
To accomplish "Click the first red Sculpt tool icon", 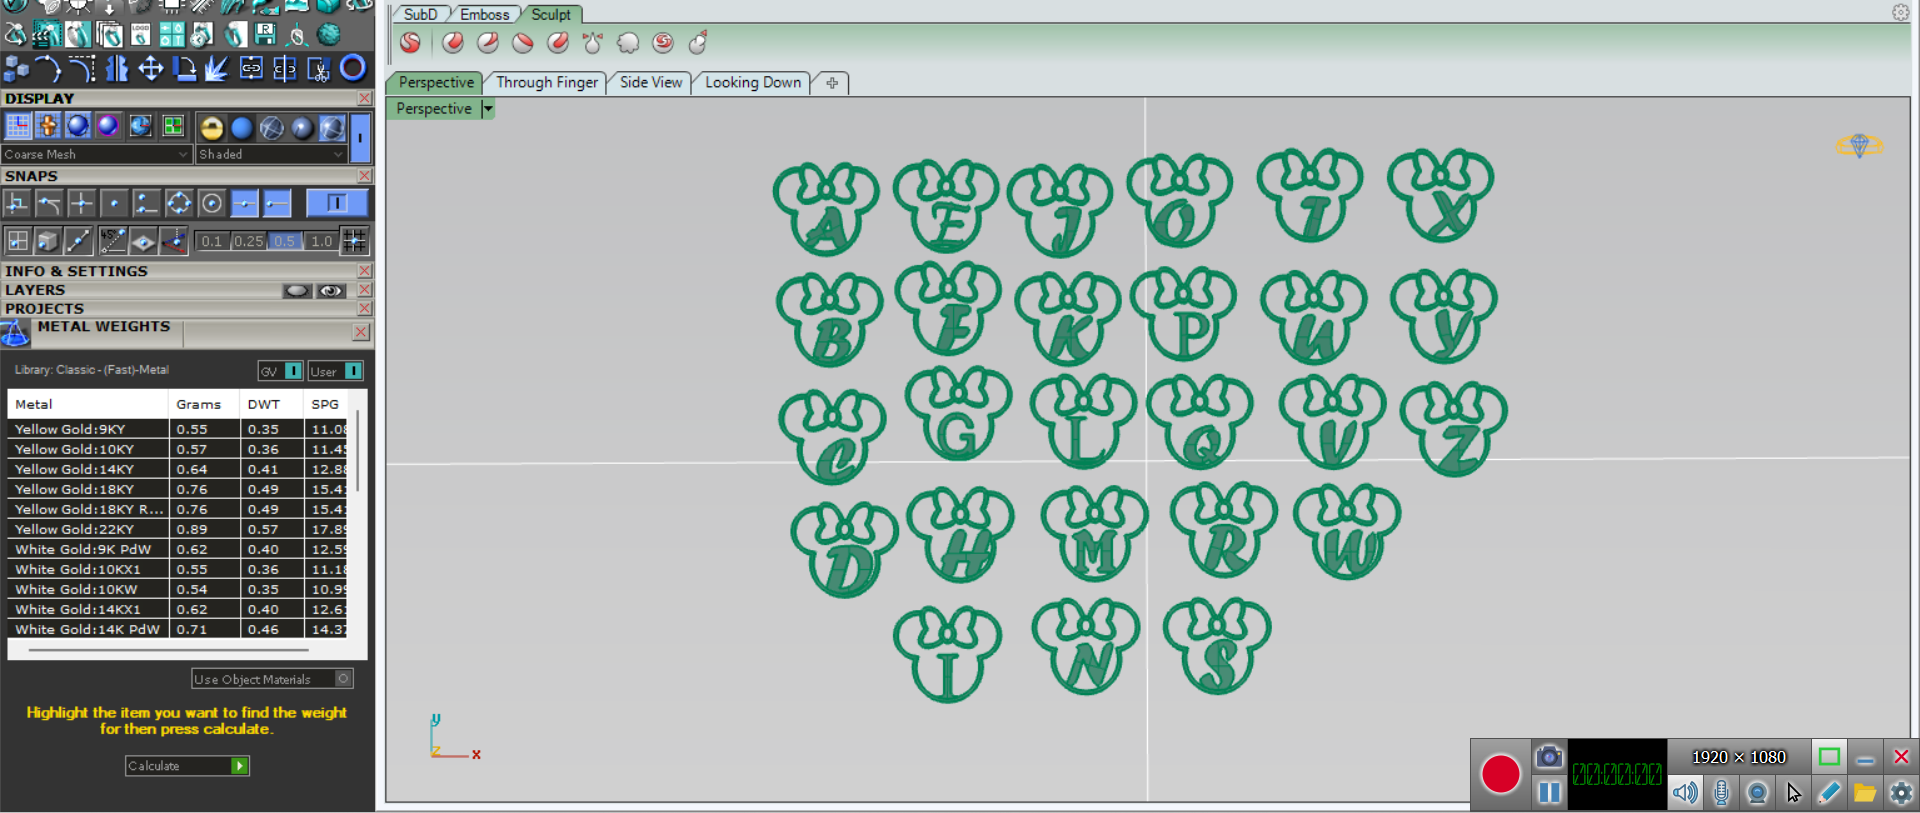I will (x=410, y=43).
